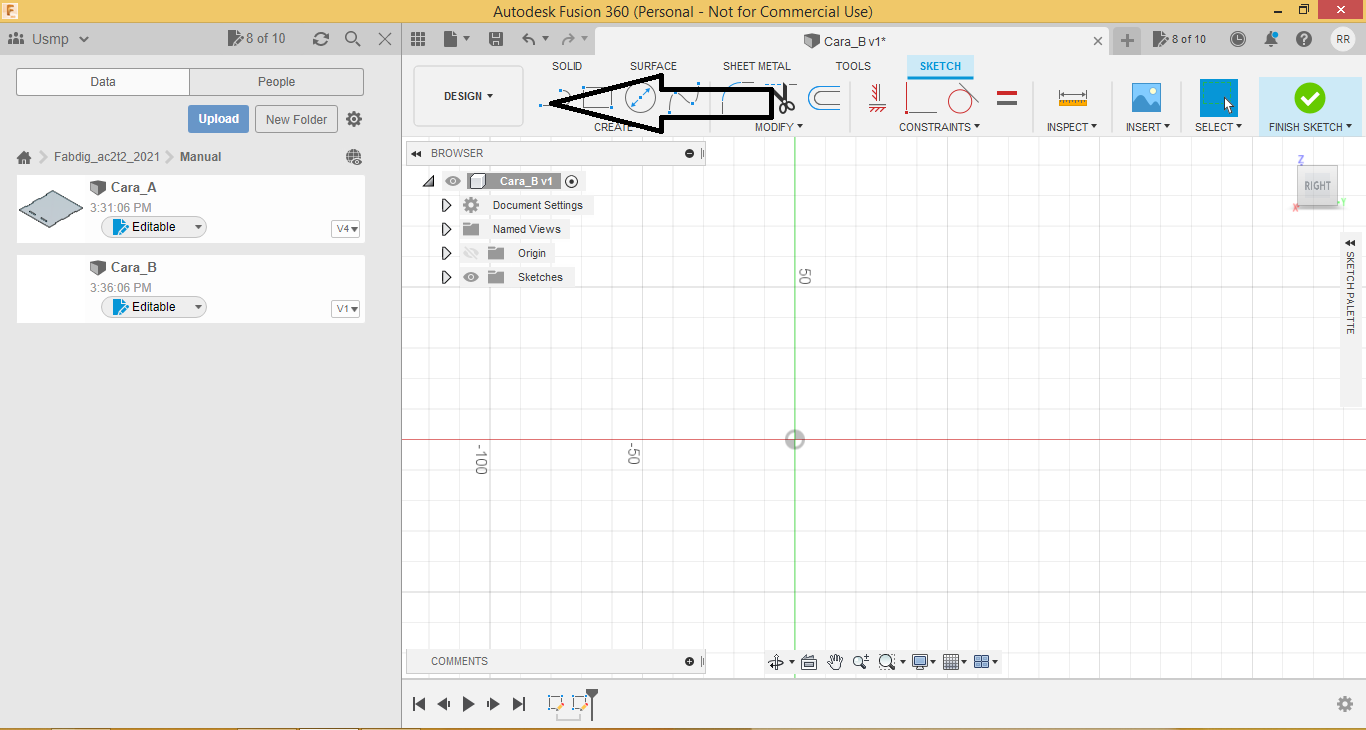Screen dimensions: 1366x730
Task: Open Cara_A version V4 dropdown
Action: (346, 229)
